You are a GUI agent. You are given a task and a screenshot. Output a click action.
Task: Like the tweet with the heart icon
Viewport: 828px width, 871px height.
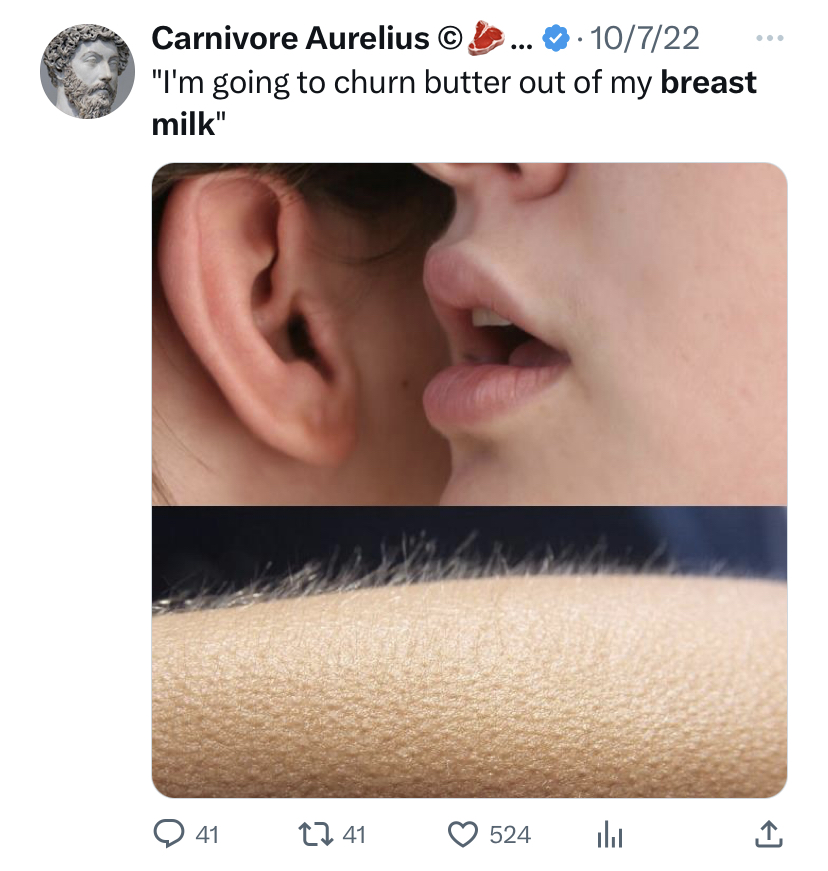coord(463,834)
